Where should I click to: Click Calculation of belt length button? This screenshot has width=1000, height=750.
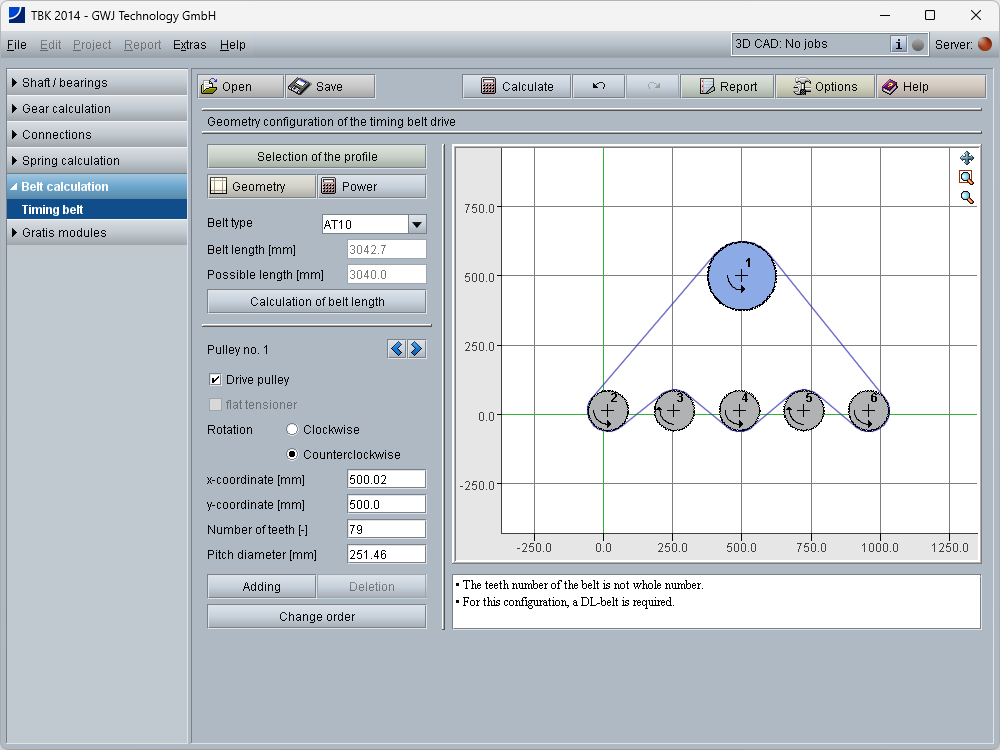tap(316, 302)
